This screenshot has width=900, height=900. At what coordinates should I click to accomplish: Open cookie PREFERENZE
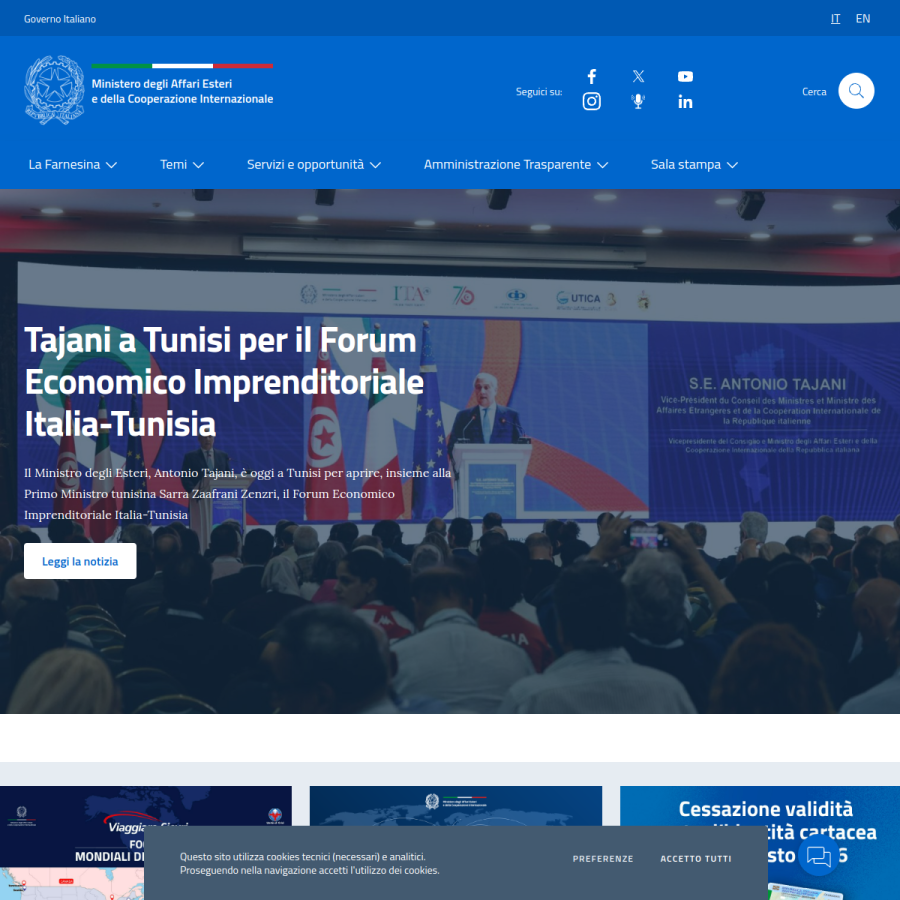pos(603,859)
